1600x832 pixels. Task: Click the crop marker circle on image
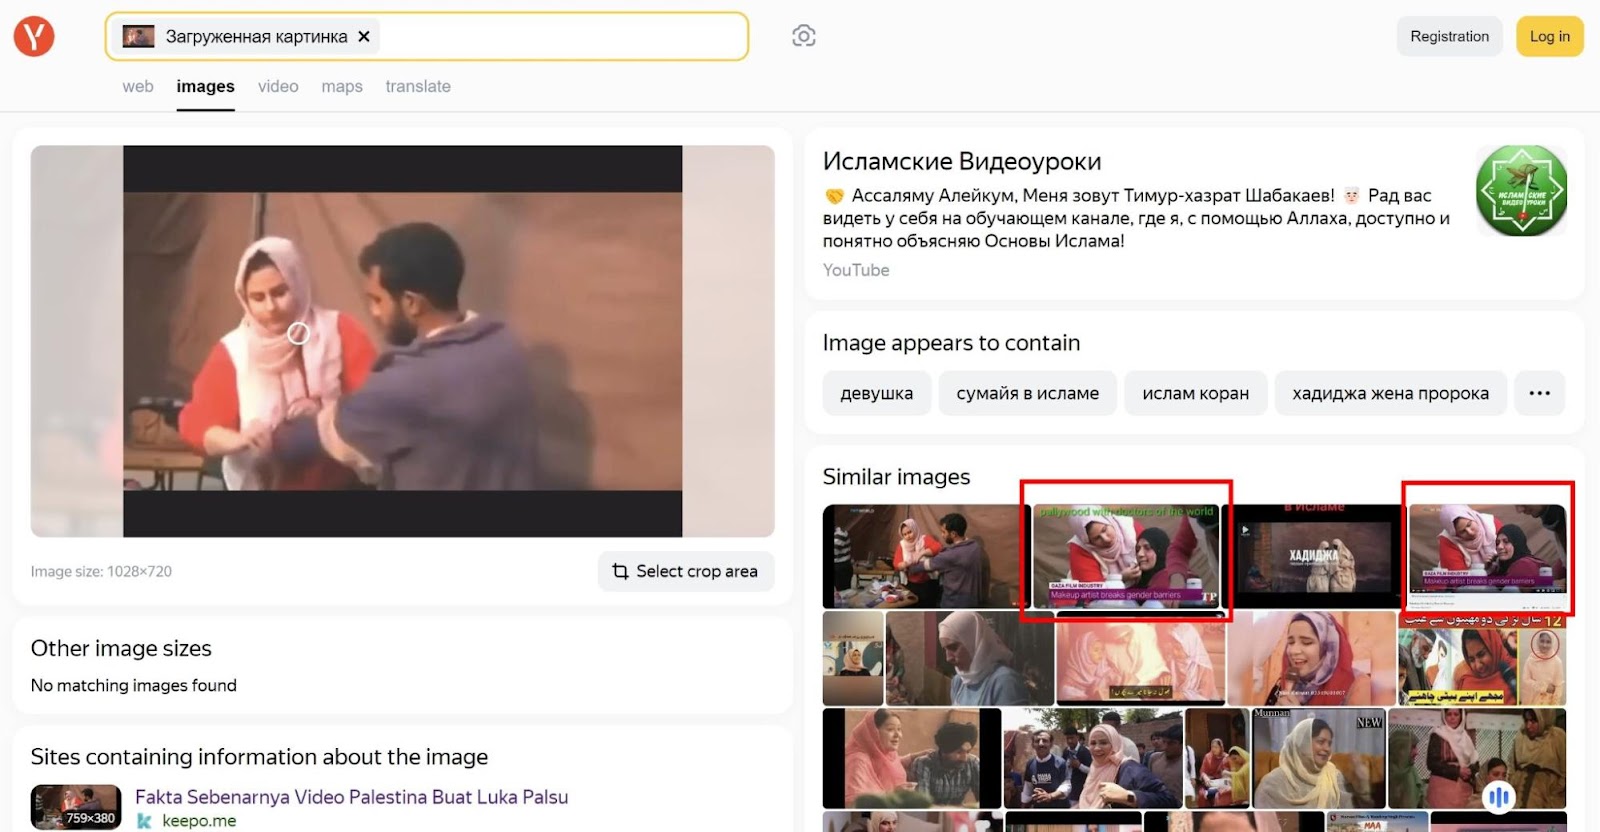click(298, 333)
